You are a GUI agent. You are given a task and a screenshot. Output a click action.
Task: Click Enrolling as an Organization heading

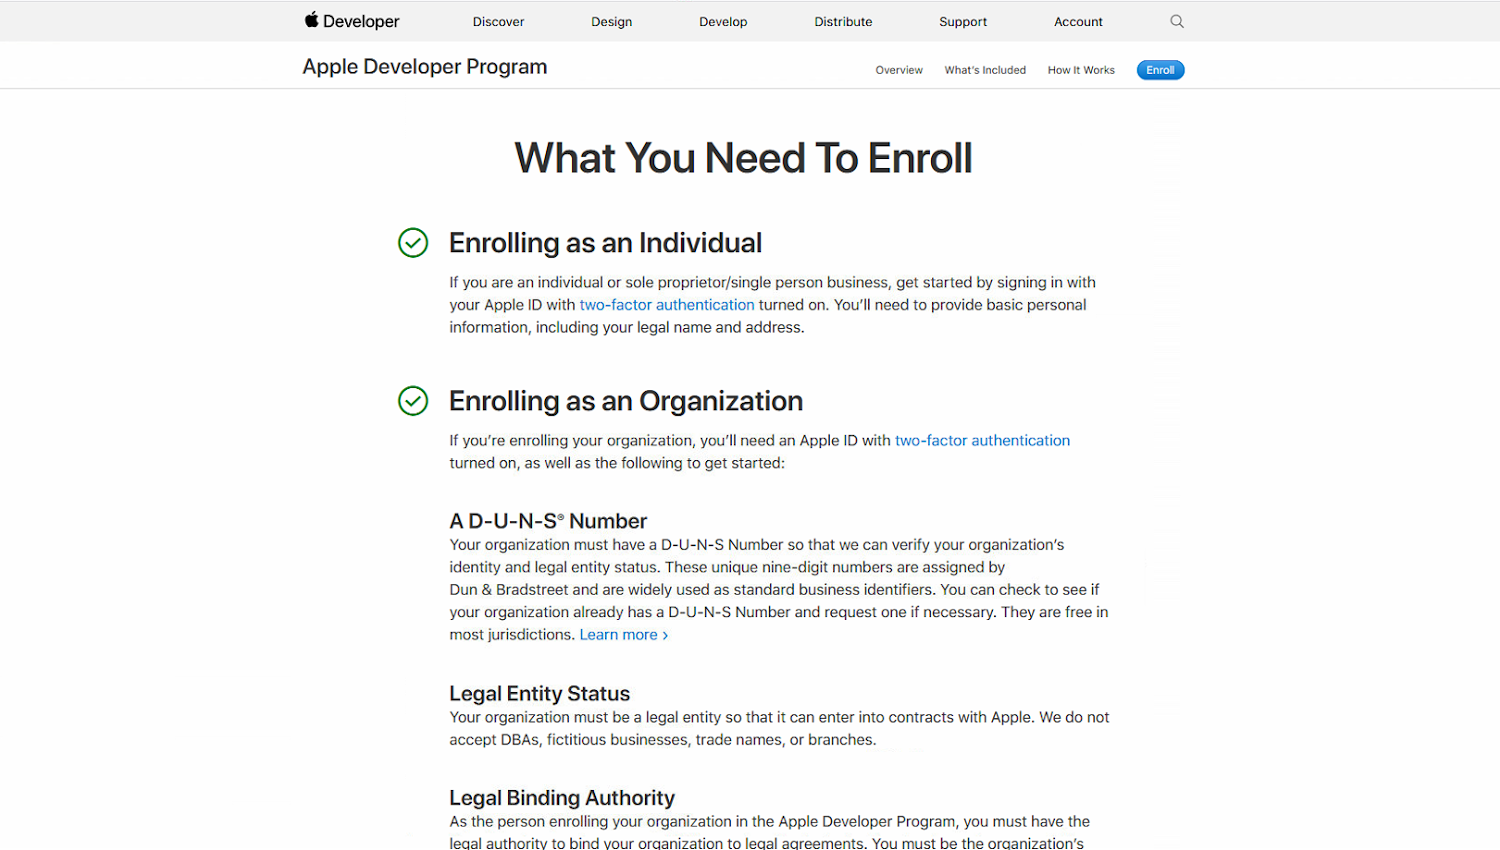pyautogui.click(x=626, y=401)
